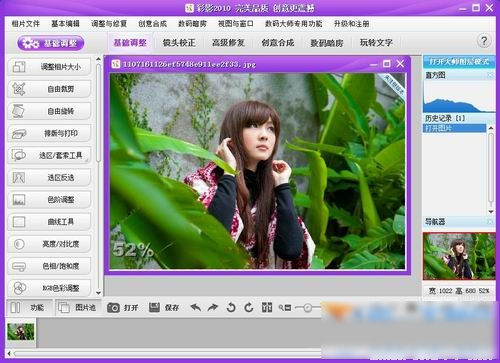Select the 数码暗房 tab in tab row
This screenshot has width=500, height=363.
(327, 43)
